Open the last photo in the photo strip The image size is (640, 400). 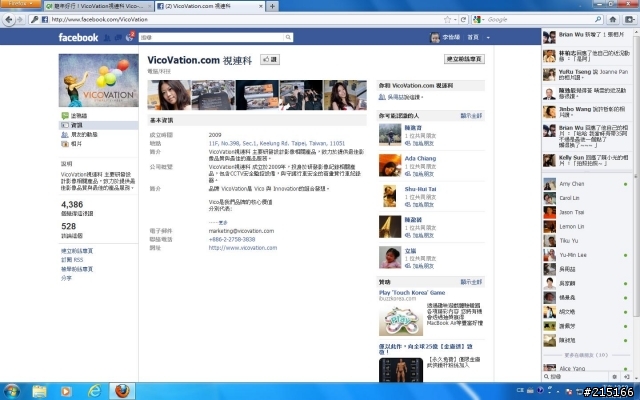click(x=345, y=95)
